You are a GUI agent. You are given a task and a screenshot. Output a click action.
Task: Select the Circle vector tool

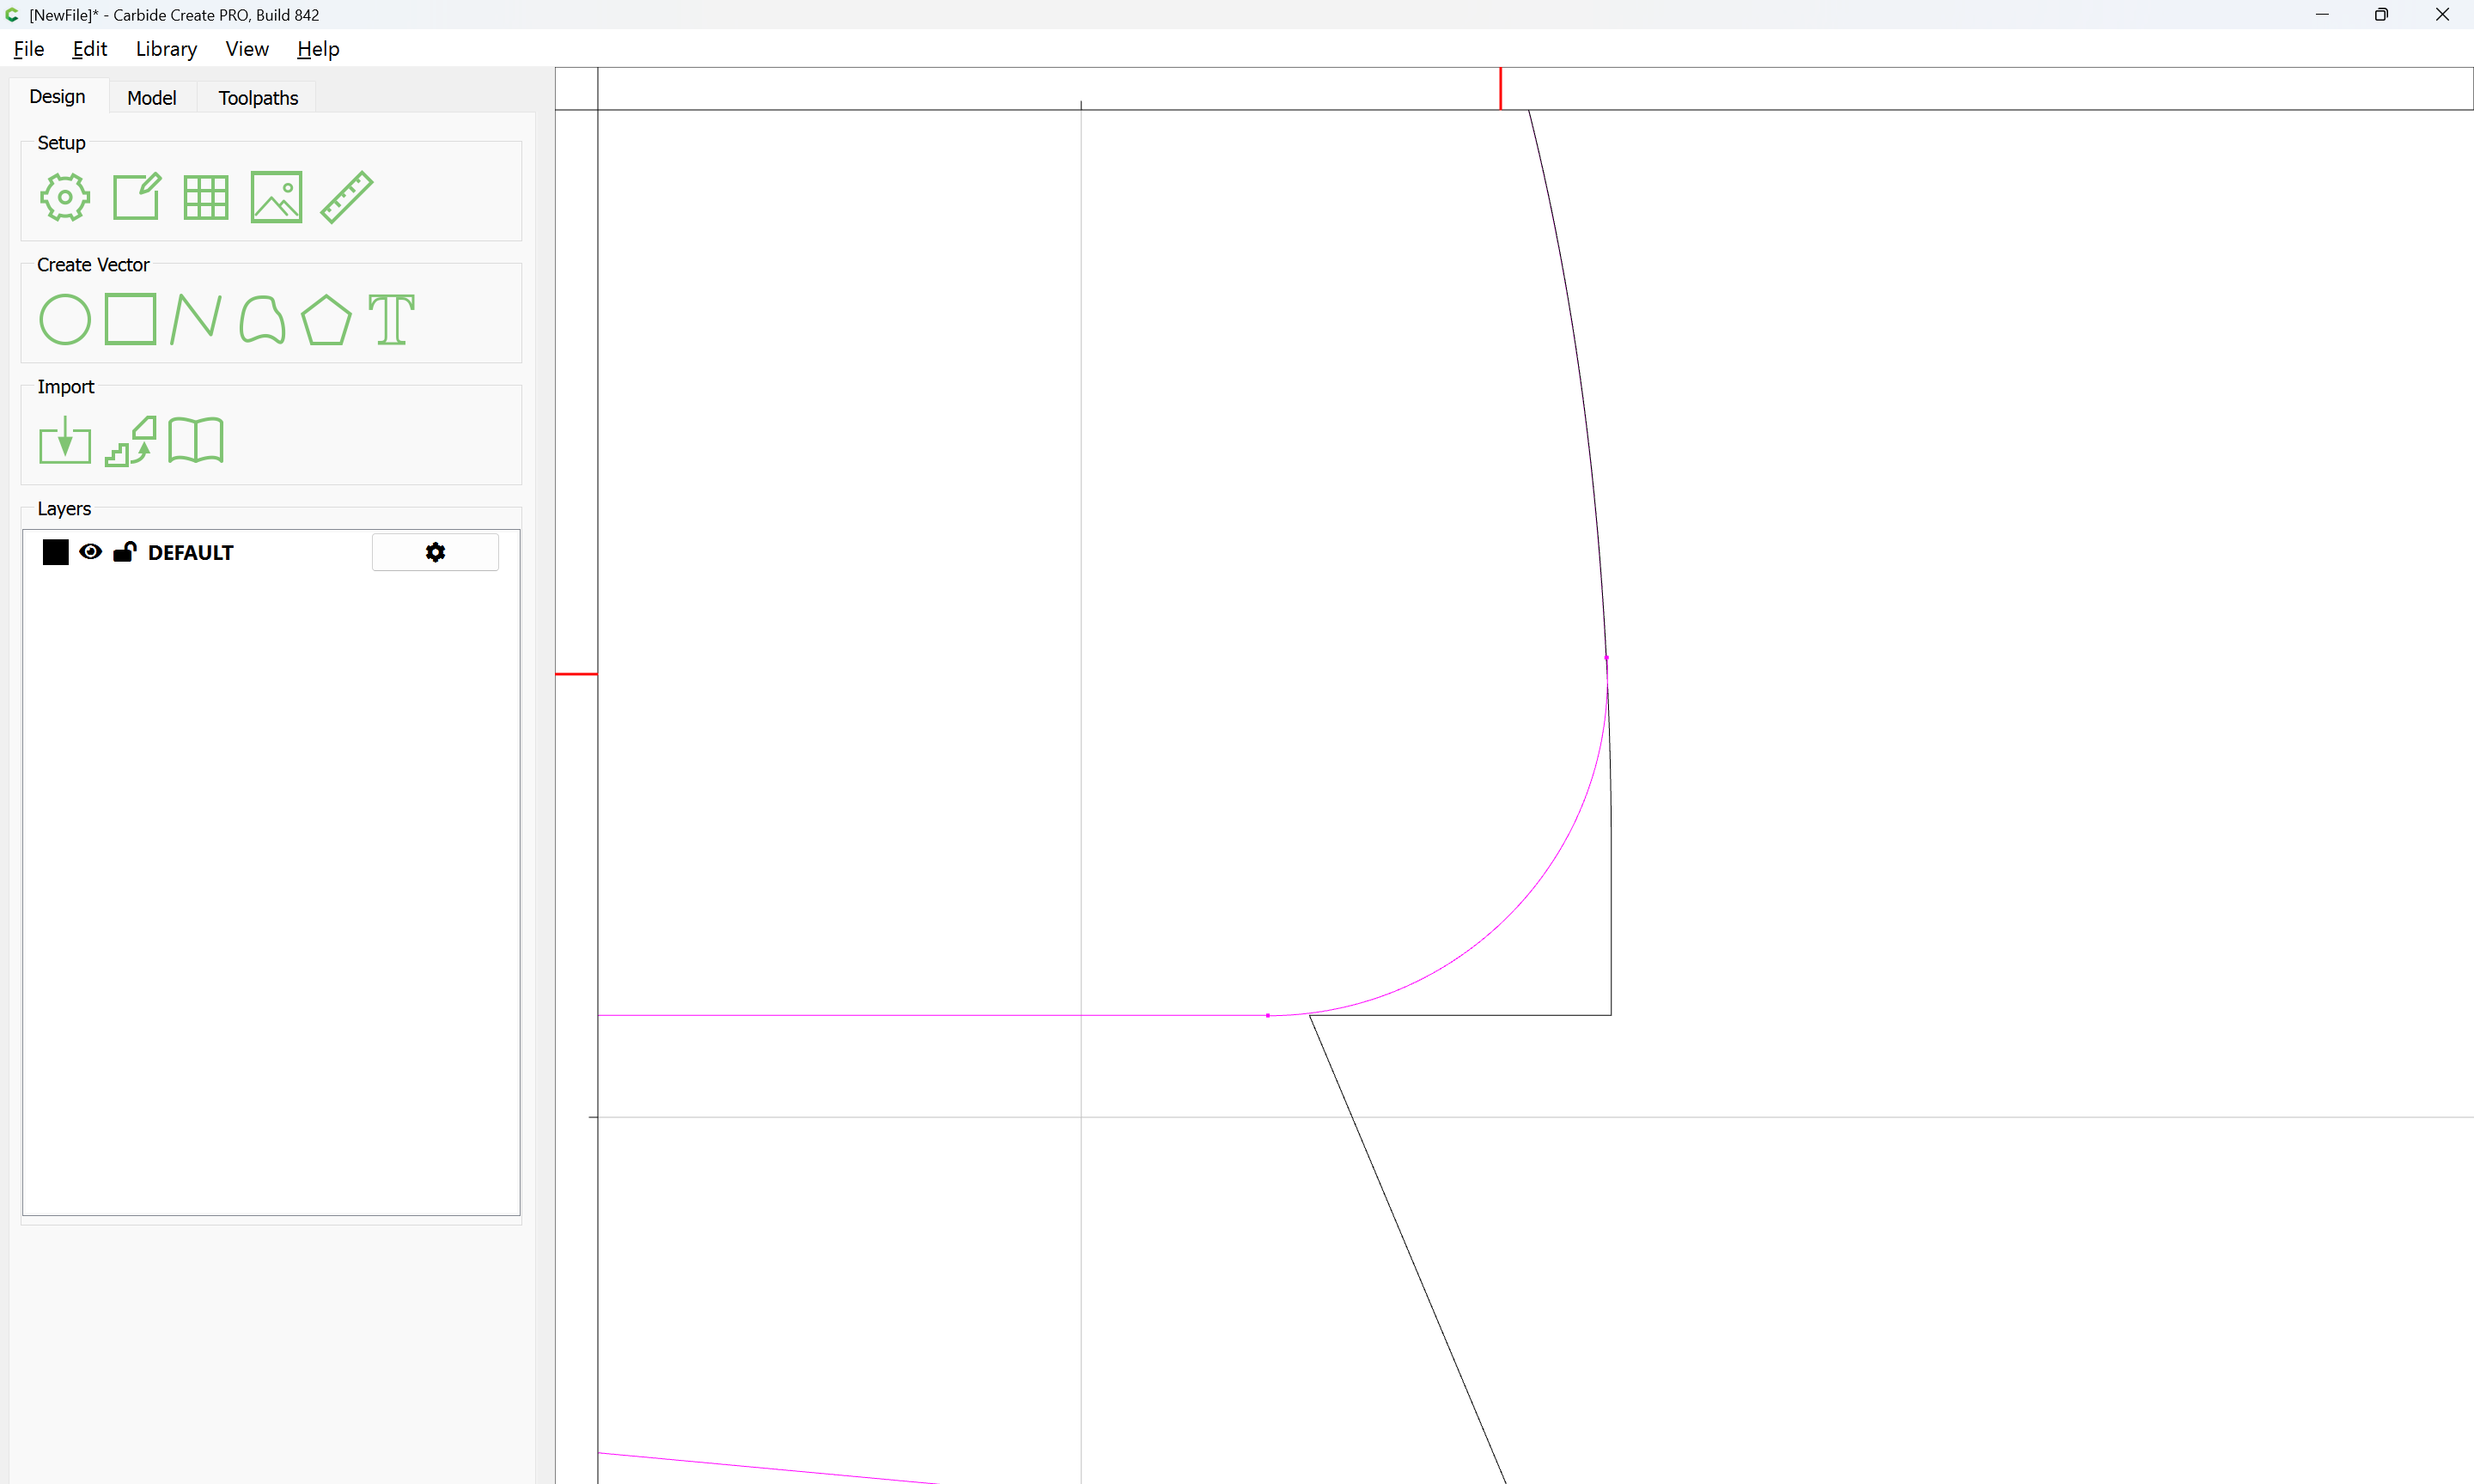pos(65,320)
